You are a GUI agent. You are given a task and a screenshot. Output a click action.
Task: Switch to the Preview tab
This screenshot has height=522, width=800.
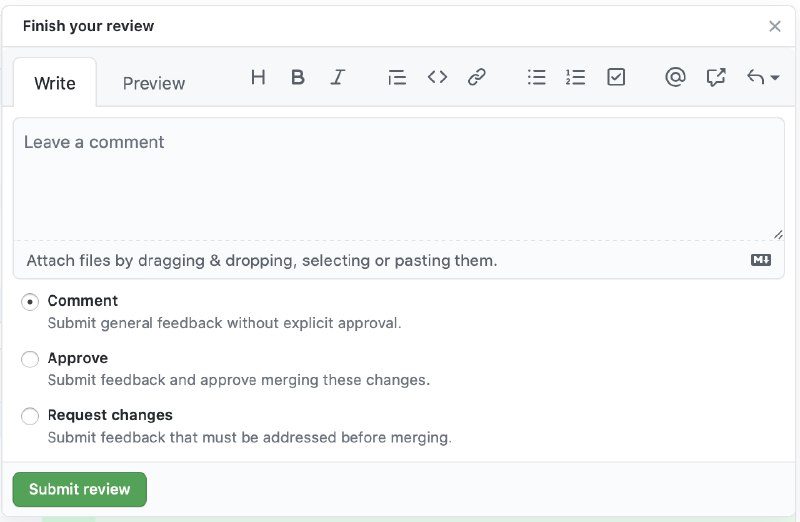pos(154,83)
